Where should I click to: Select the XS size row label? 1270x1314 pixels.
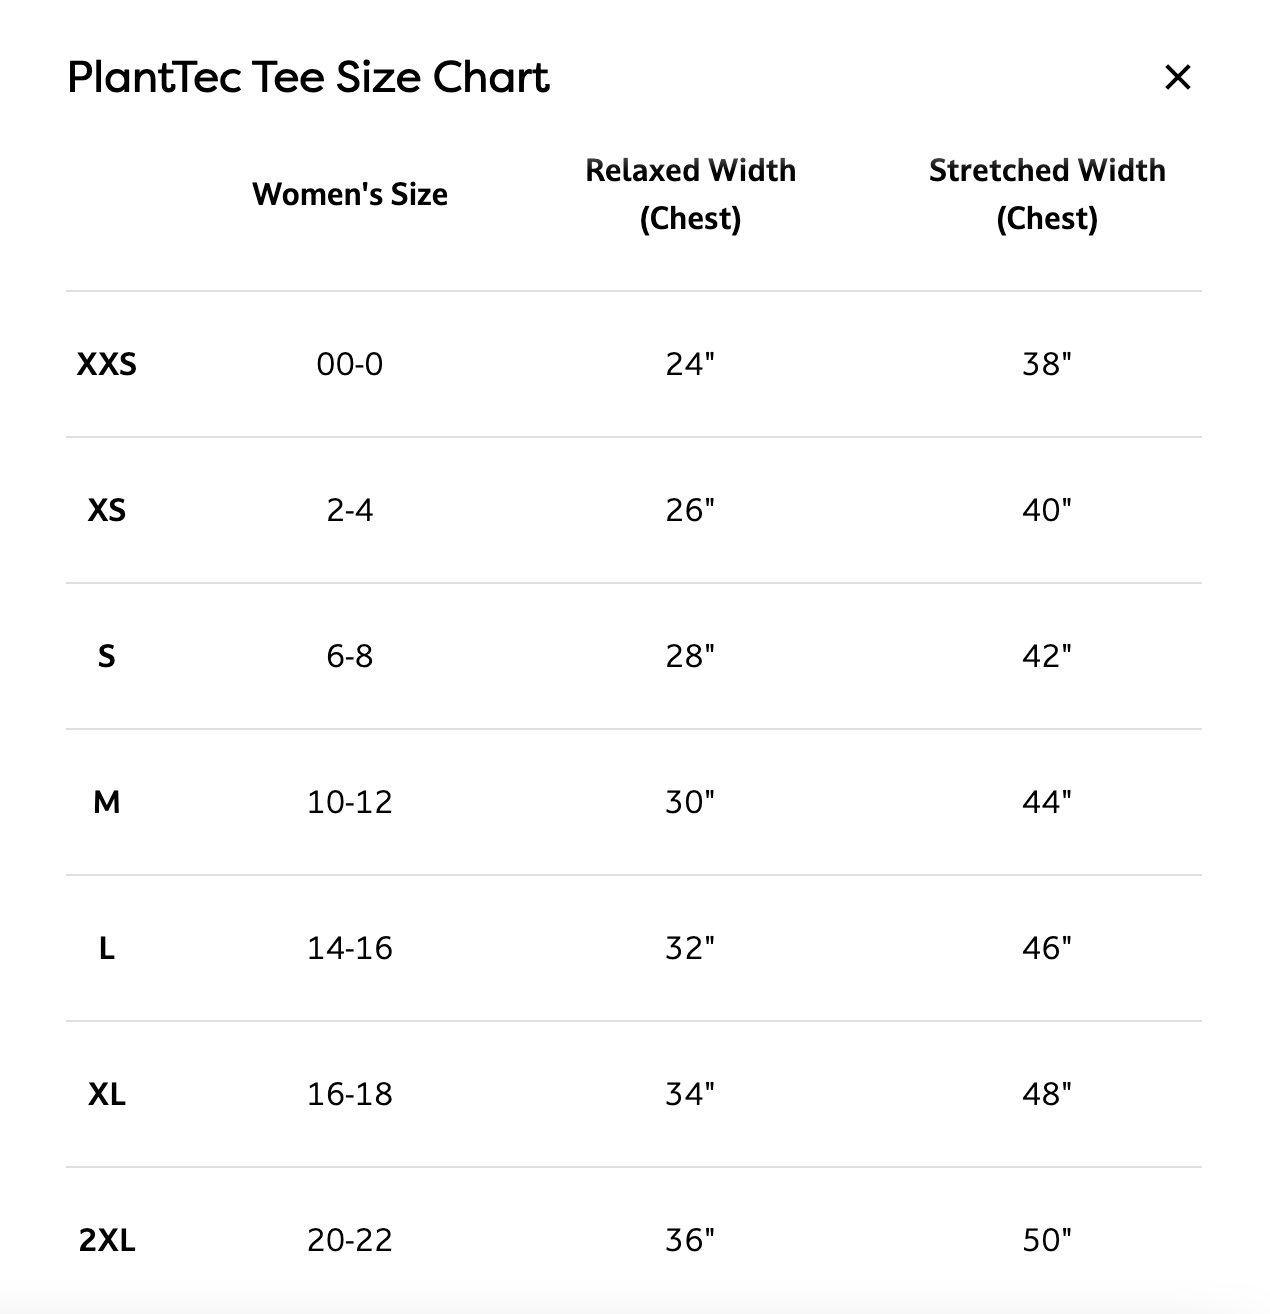(107, 510)
